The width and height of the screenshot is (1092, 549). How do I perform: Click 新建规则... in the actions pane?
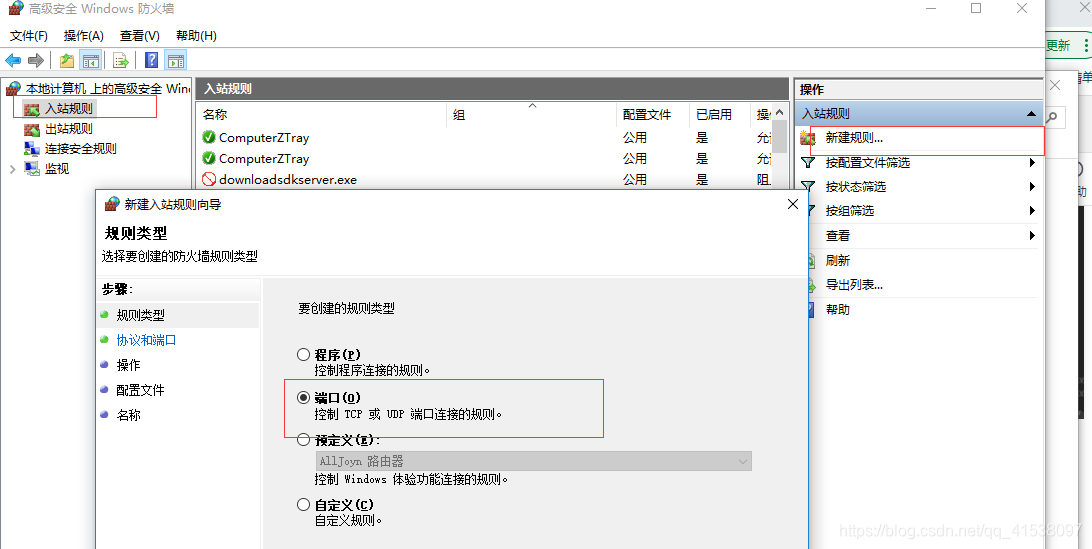click(854, 138)
